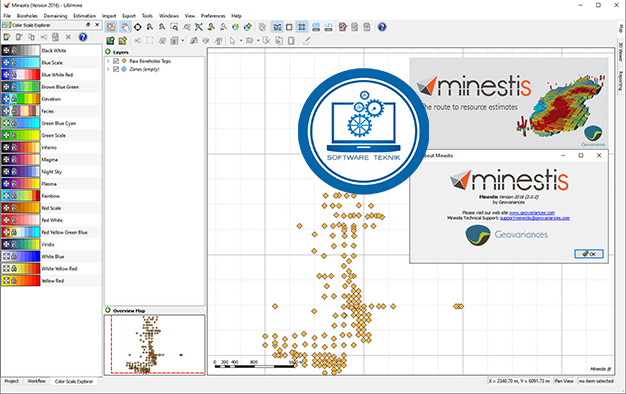Create new color scale with rainbow pencil icon

click(x=7, y=37)
